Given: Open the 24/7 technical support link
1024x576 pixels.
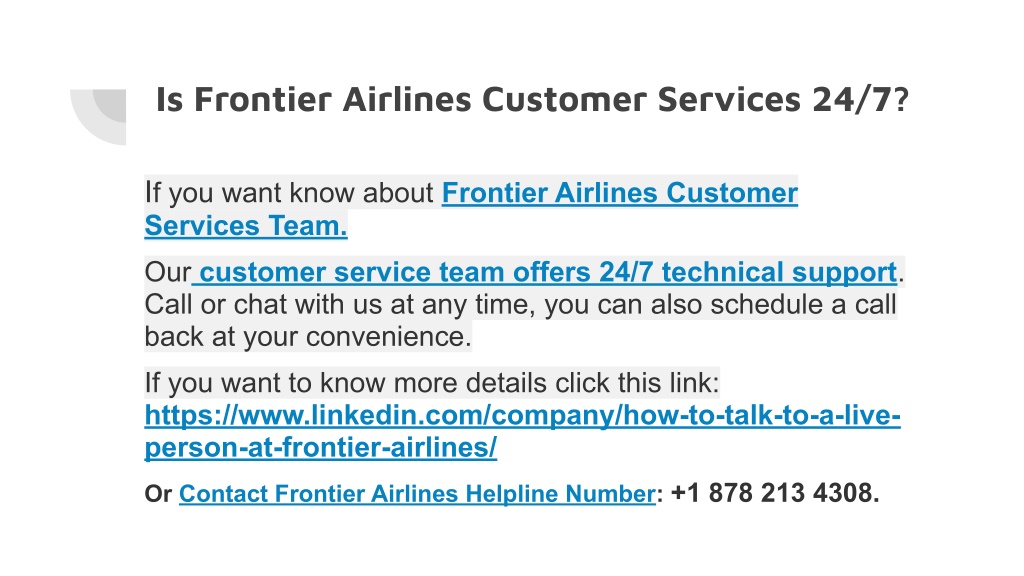Looking at the screenshot, I should [x=545, y=272].
